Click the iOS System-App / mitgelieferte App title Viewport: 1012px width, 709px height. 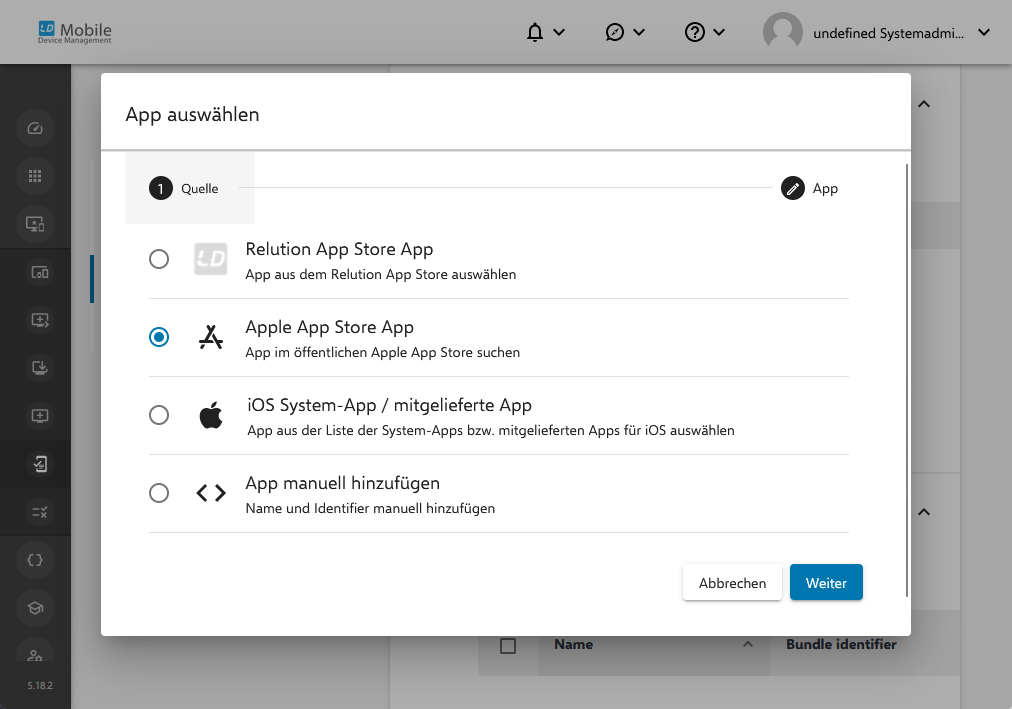click(x=389, y=405)
